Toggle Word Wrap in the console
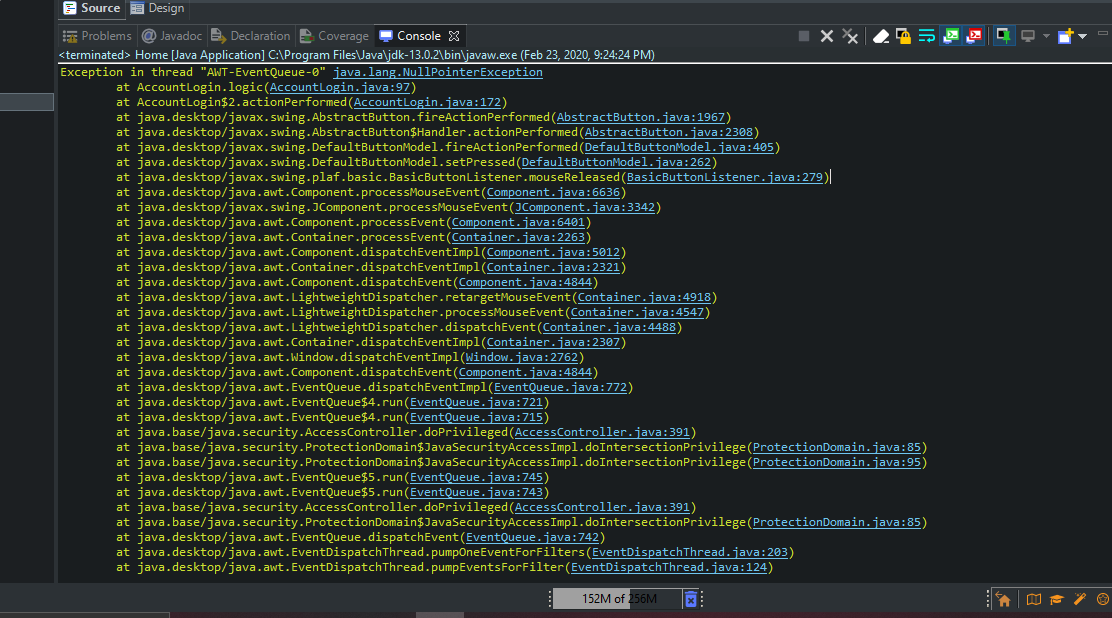Viewport: 1112px width, 618px height. tap(926, 36)
